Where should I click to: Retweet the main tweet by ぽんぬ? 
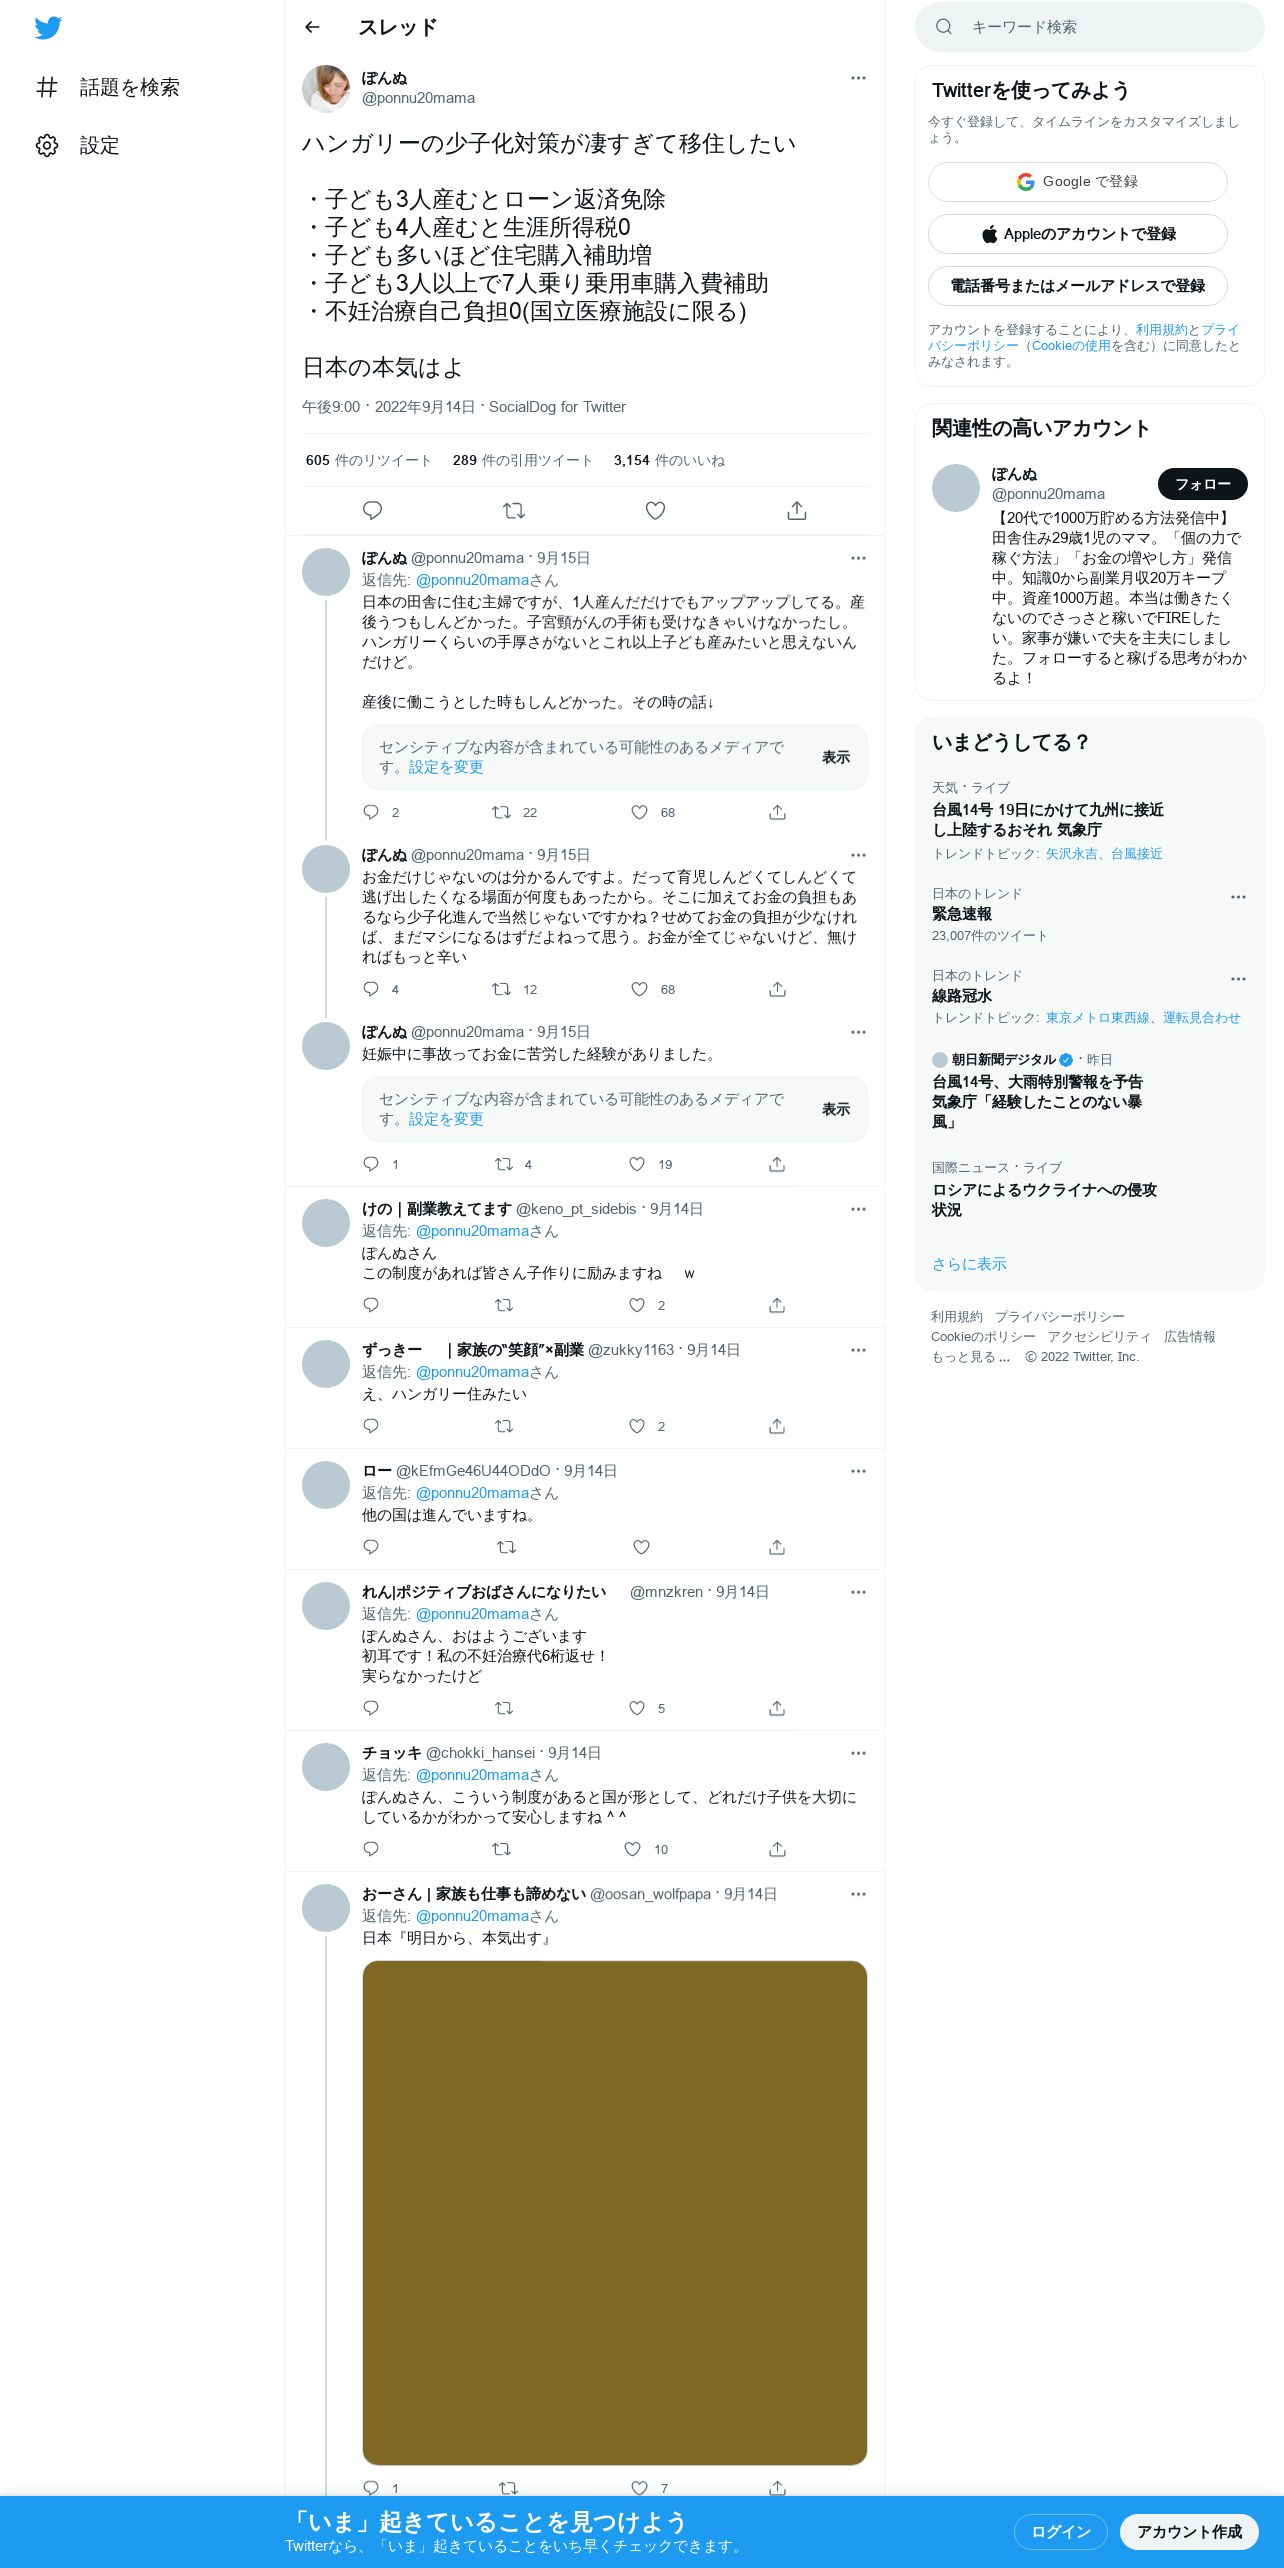tap(514, 511)
